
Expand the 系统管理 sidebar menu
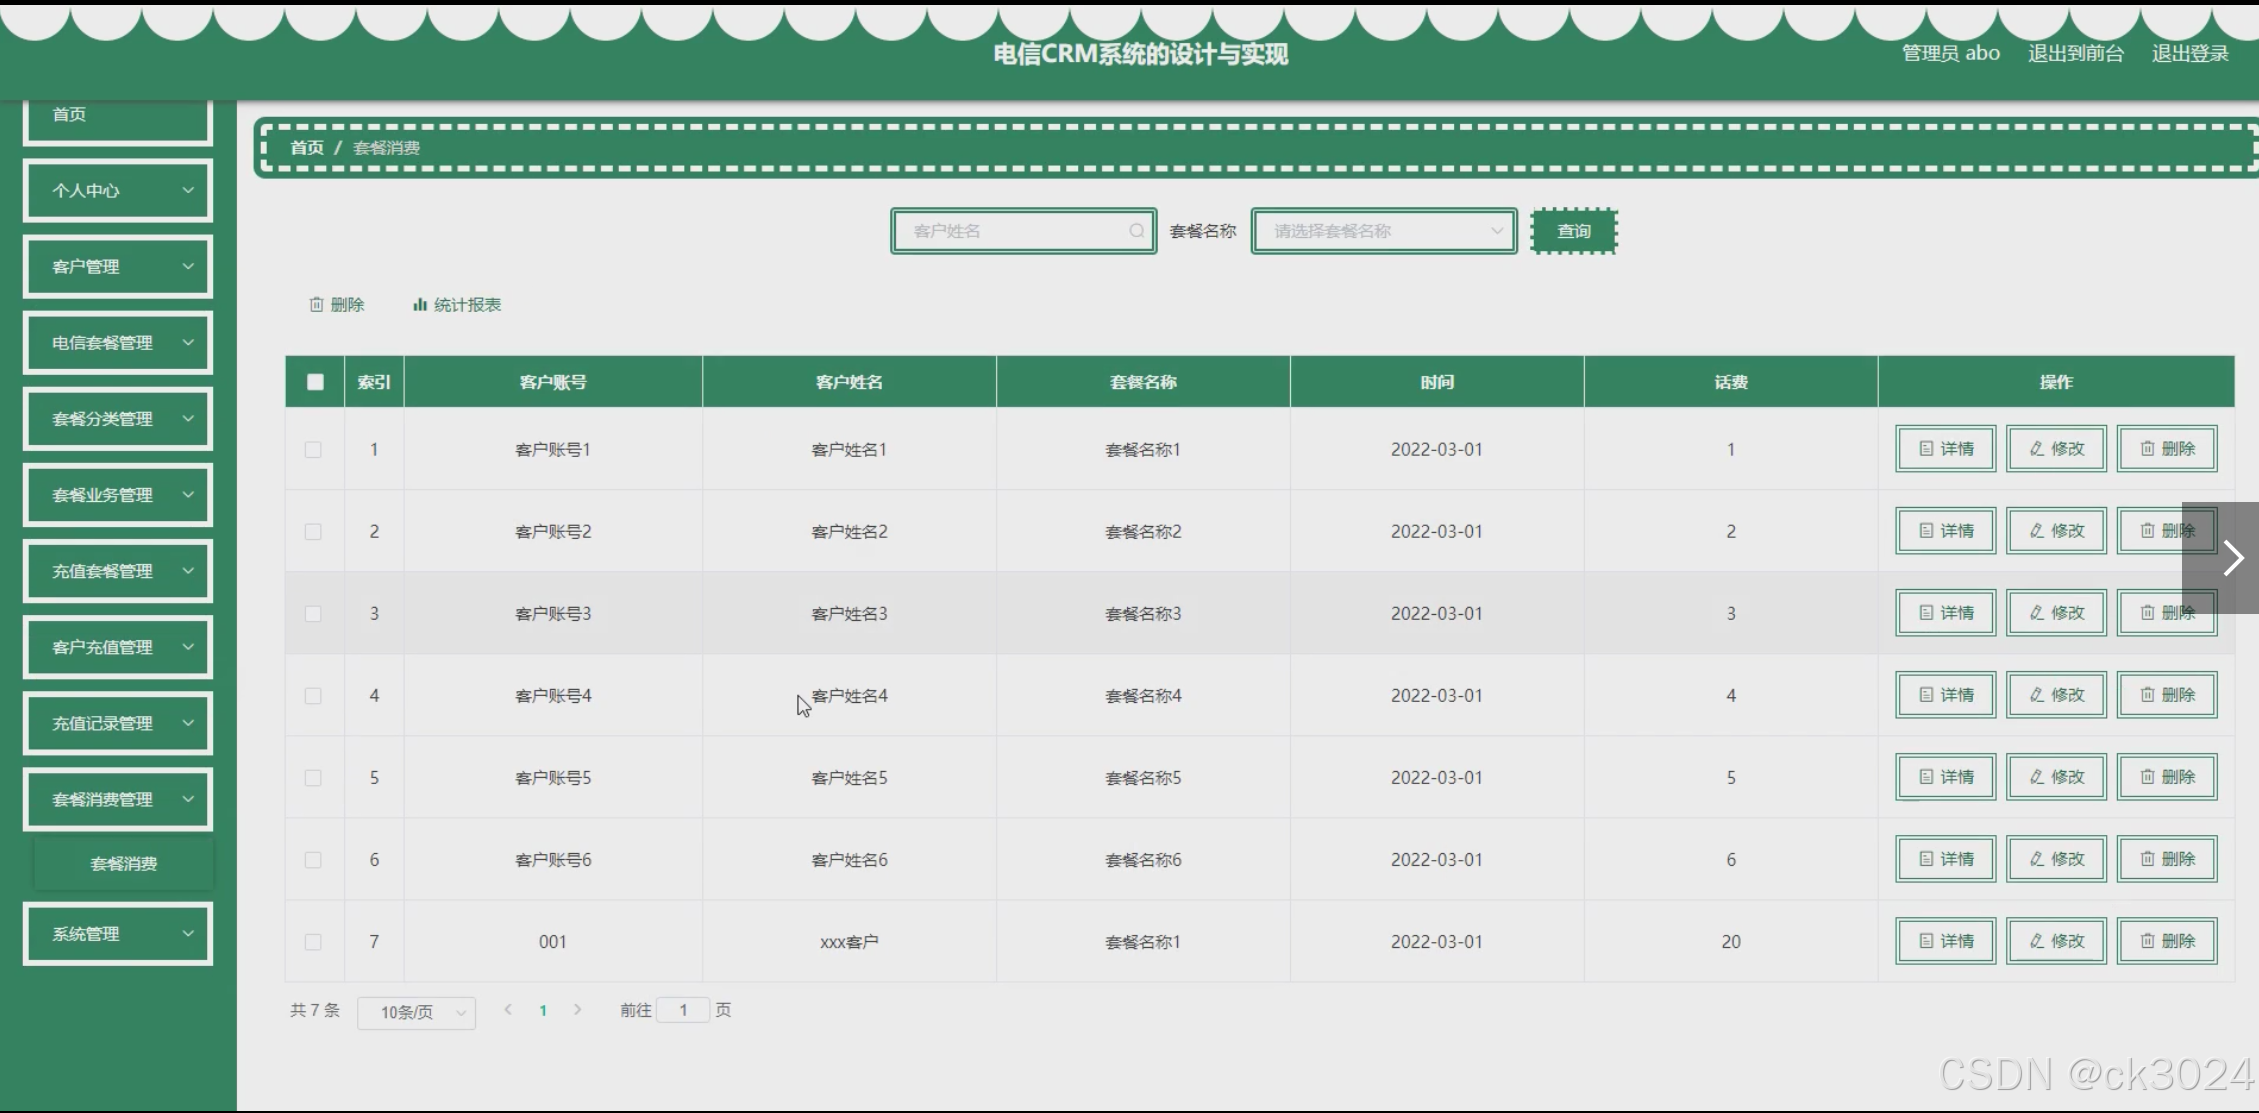pos(118,934)
